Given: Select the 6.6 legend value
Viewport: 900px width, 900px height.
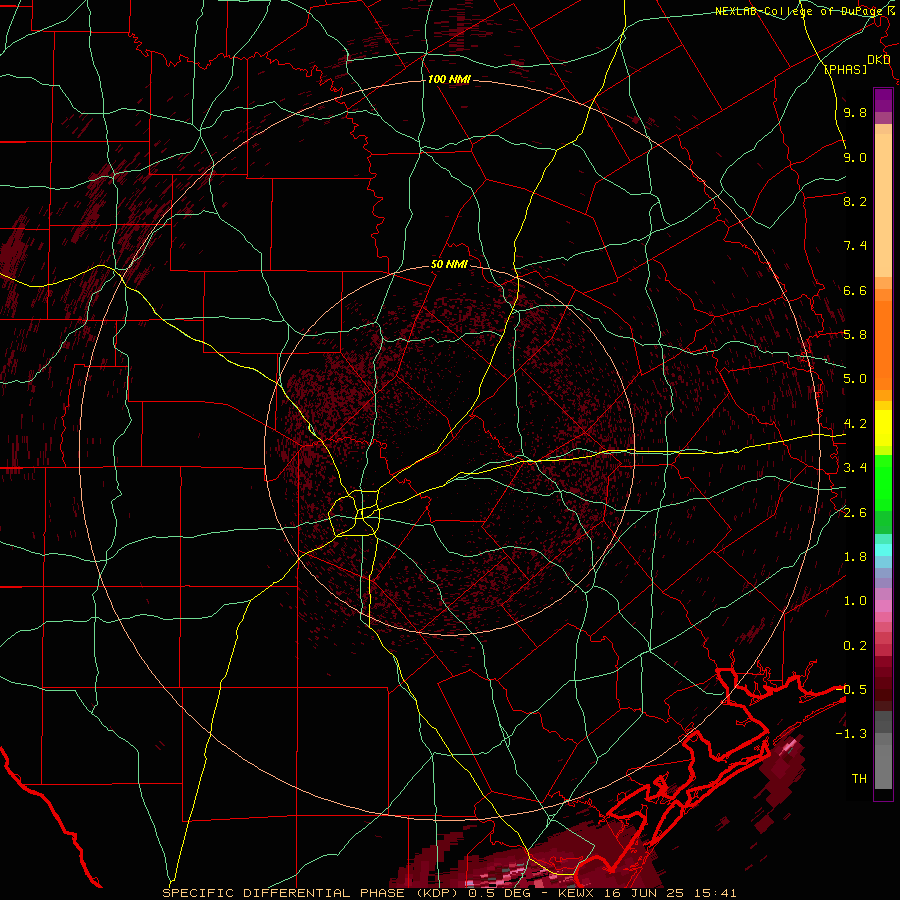Looking at the screenshot, I should click(855, 290).
